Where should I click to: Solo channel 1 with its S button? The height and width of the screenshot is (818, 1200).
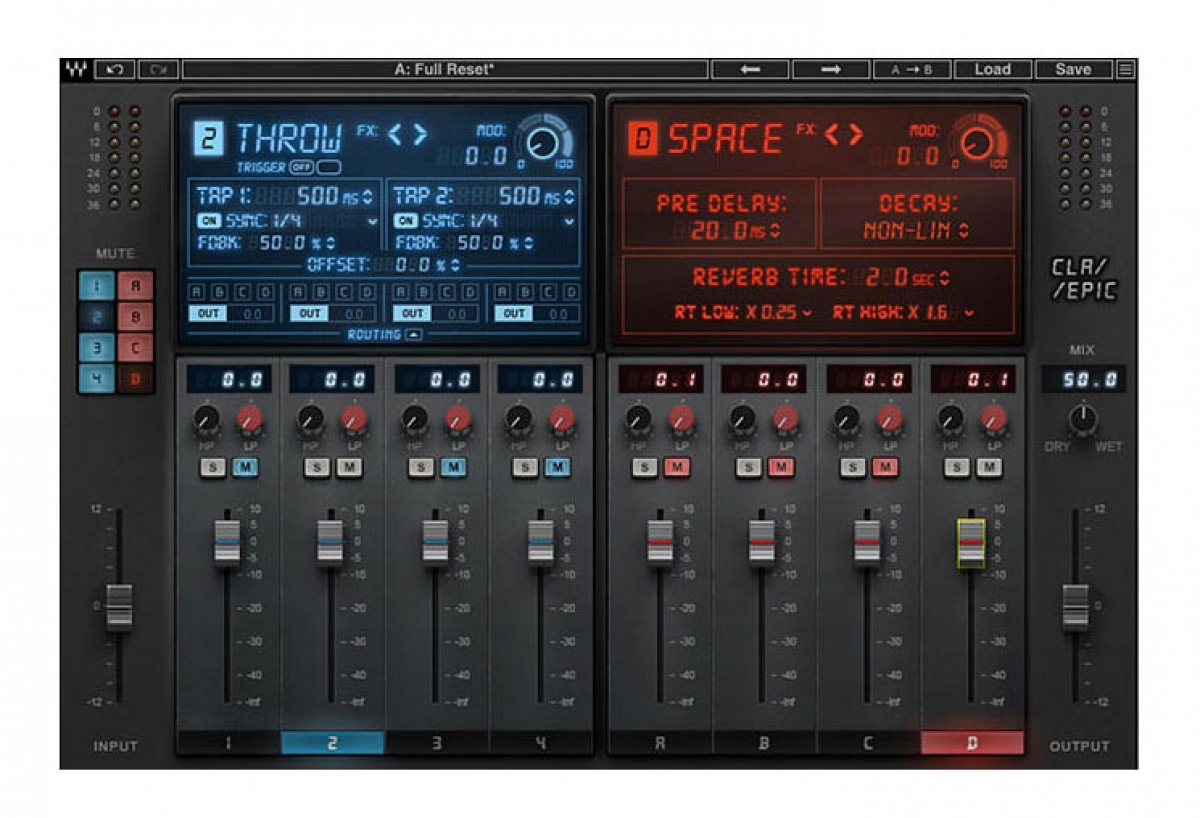(x=212, y=467)
